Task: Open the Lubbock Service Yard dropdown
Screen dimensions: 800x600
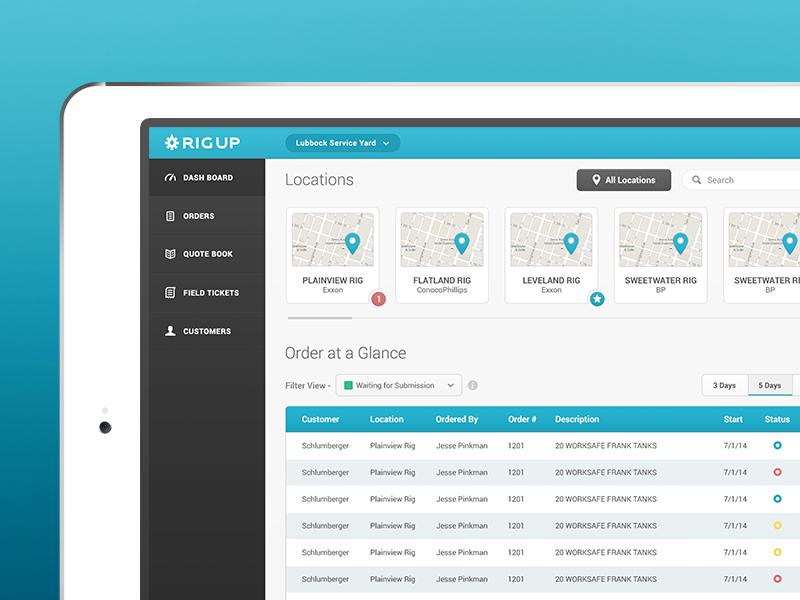Action: [x=342, y=143]
